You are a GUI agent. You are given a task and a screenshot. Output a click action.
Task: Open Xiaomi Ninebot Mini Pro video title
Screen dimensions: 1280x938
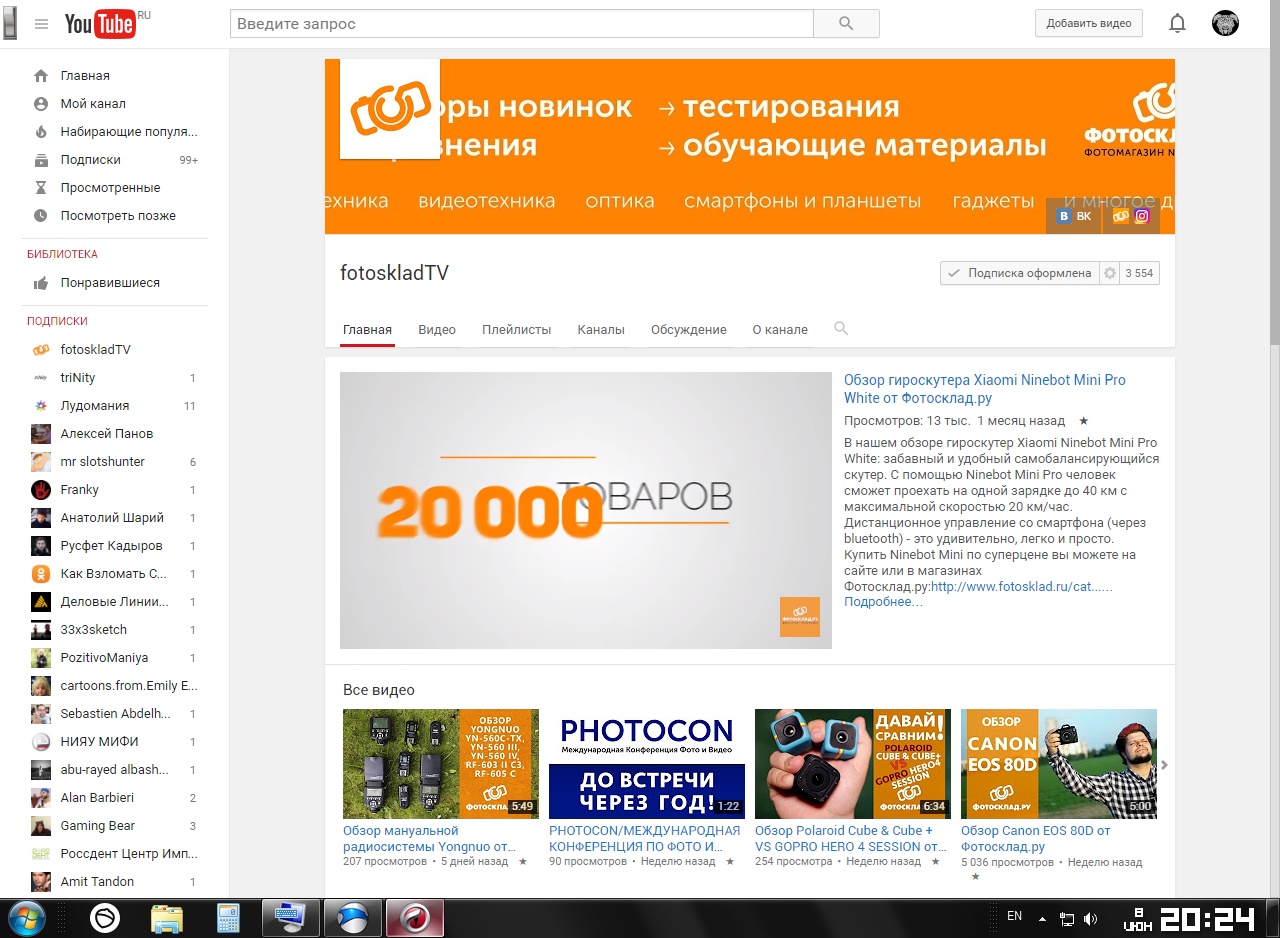coord(984,389)
